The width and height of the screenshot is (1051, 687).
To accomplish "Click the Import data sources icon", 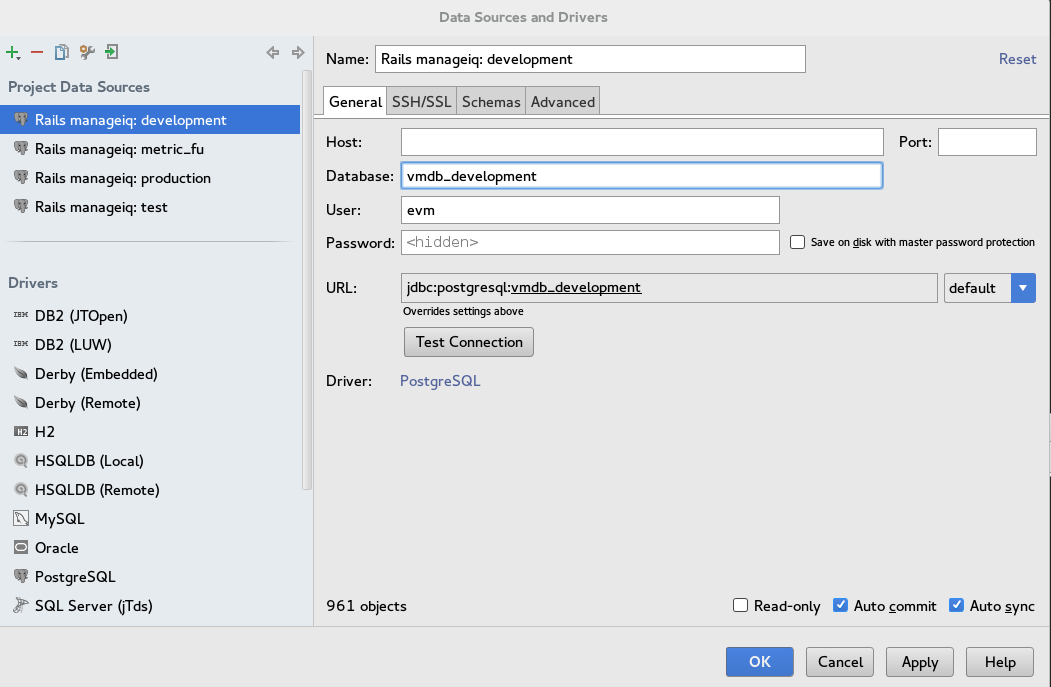I will click(x=111, y=52).
